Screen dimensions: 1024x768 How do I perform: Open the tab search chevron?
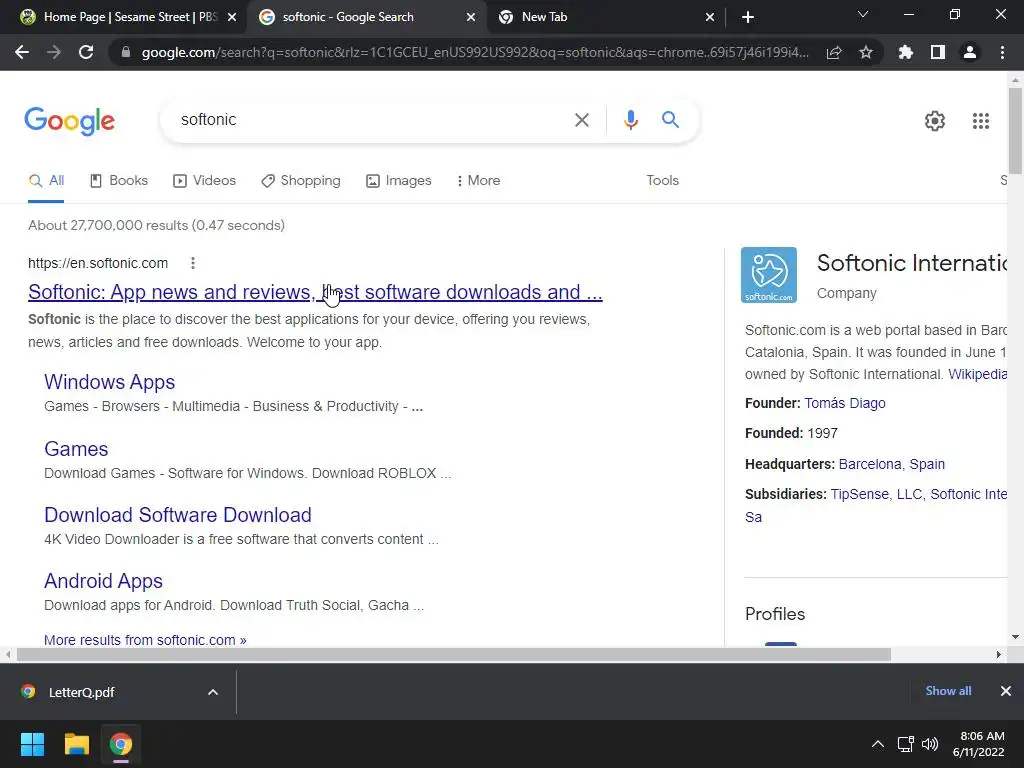863,14
